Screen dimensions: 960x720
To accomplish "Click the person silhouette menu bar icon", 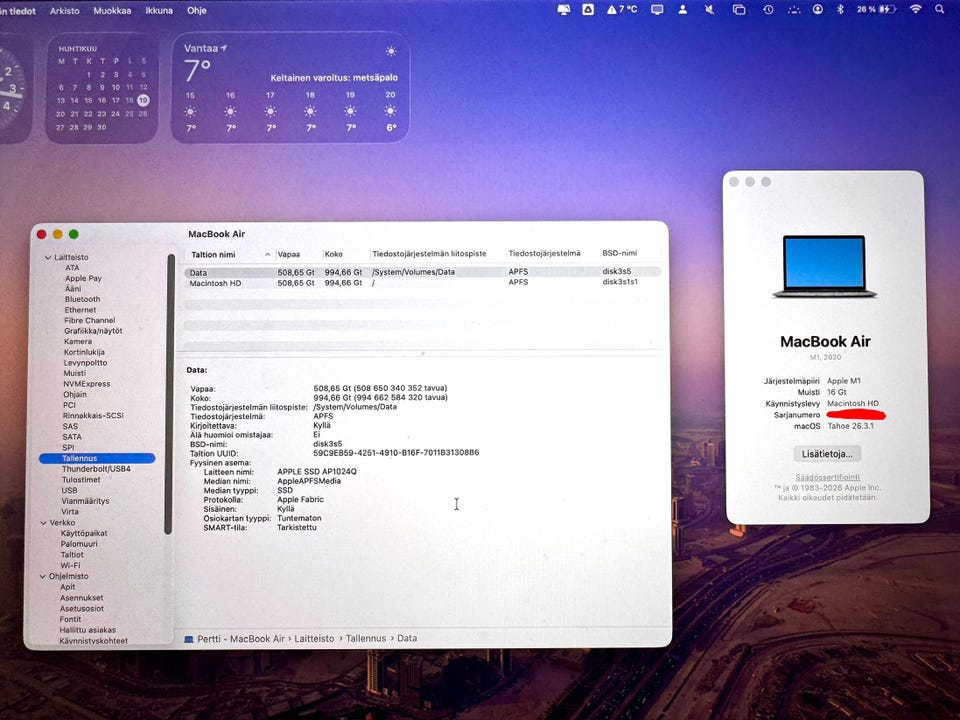I will (x=683, y=9).
